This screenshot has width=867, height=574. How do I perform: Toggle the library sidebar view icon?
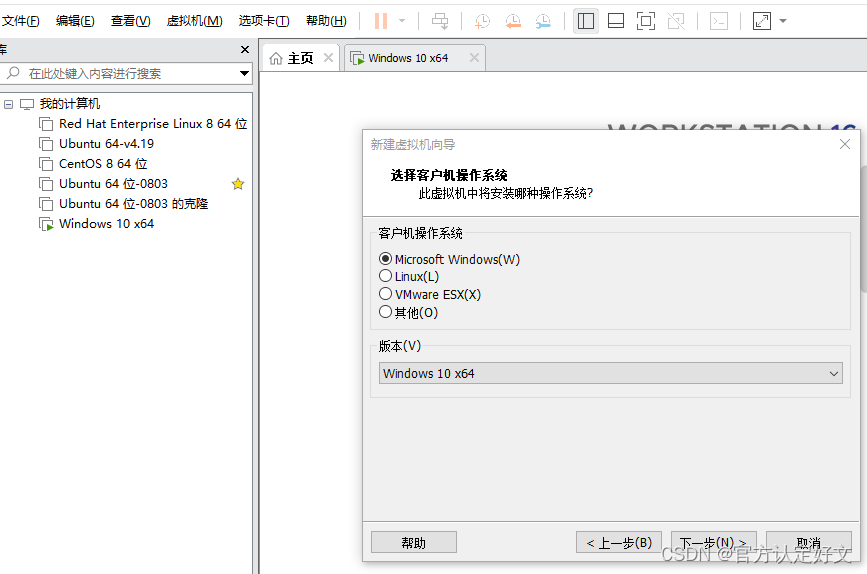coord(586,21)
